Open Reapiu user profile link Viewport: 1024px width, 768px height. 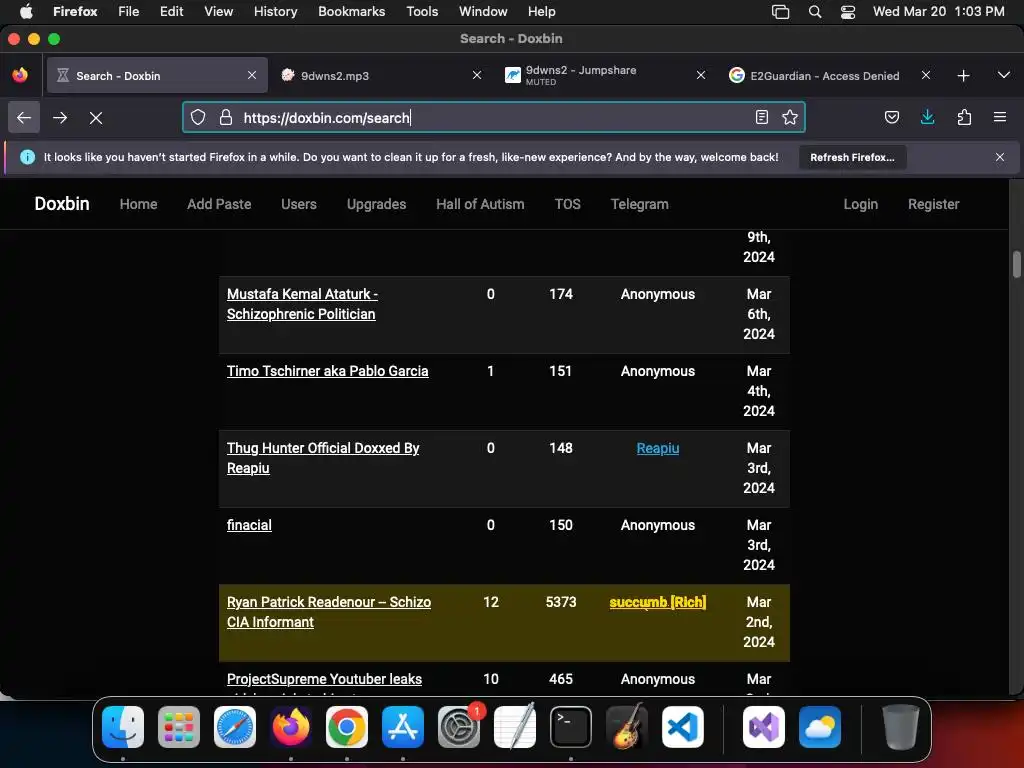(x=658, y=448)
